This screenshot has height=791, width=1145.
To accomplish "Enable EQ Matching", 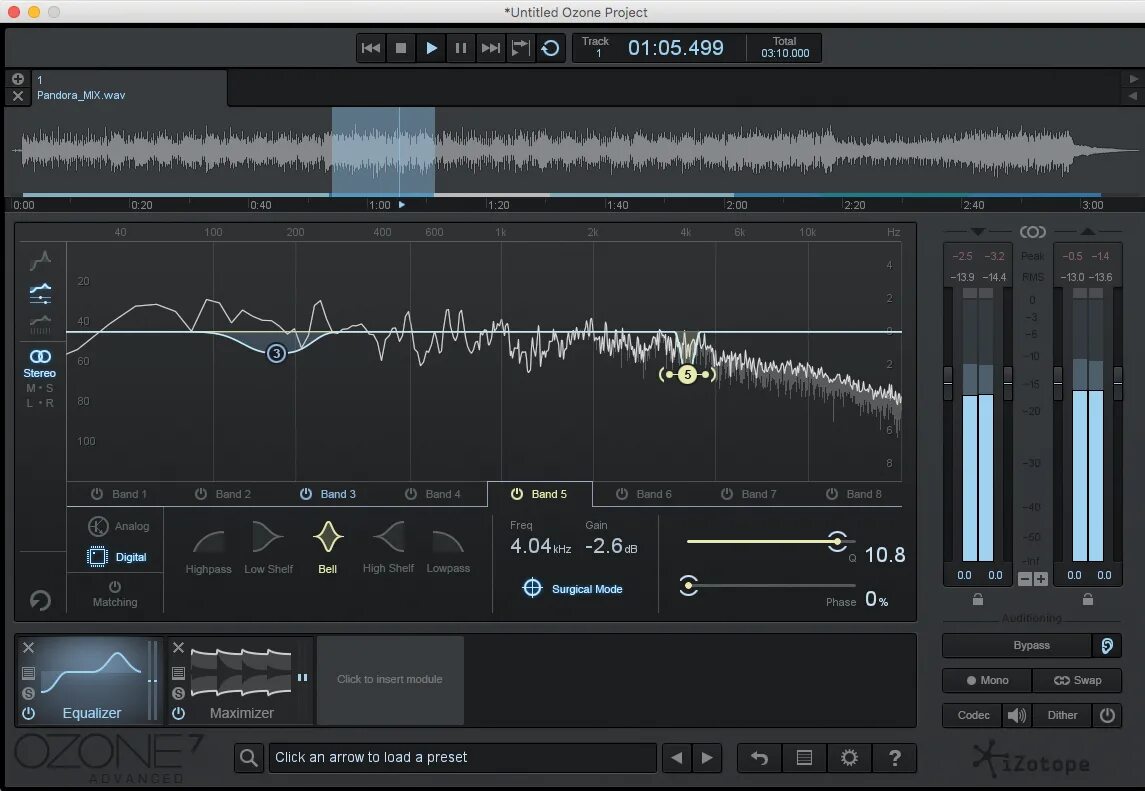I will 115,594.
